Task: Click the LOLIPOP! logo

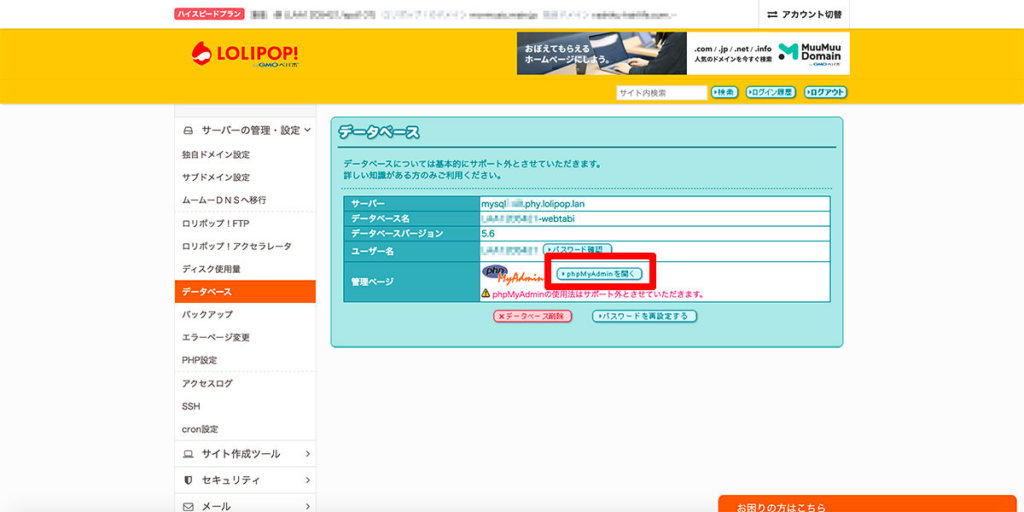Action: click(244, 55)
